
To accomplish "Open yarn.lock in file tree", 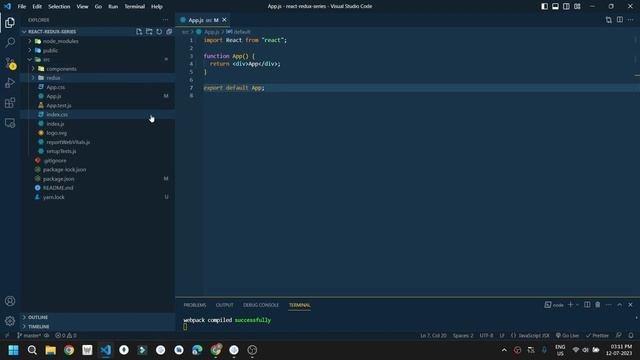I will 54,197.
